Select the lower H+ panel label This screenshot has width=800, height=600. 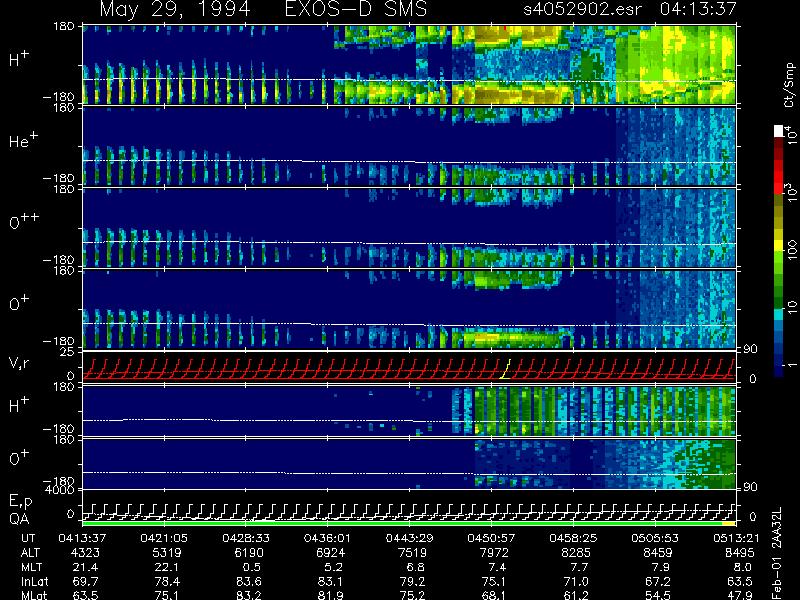tap(19, 405)
